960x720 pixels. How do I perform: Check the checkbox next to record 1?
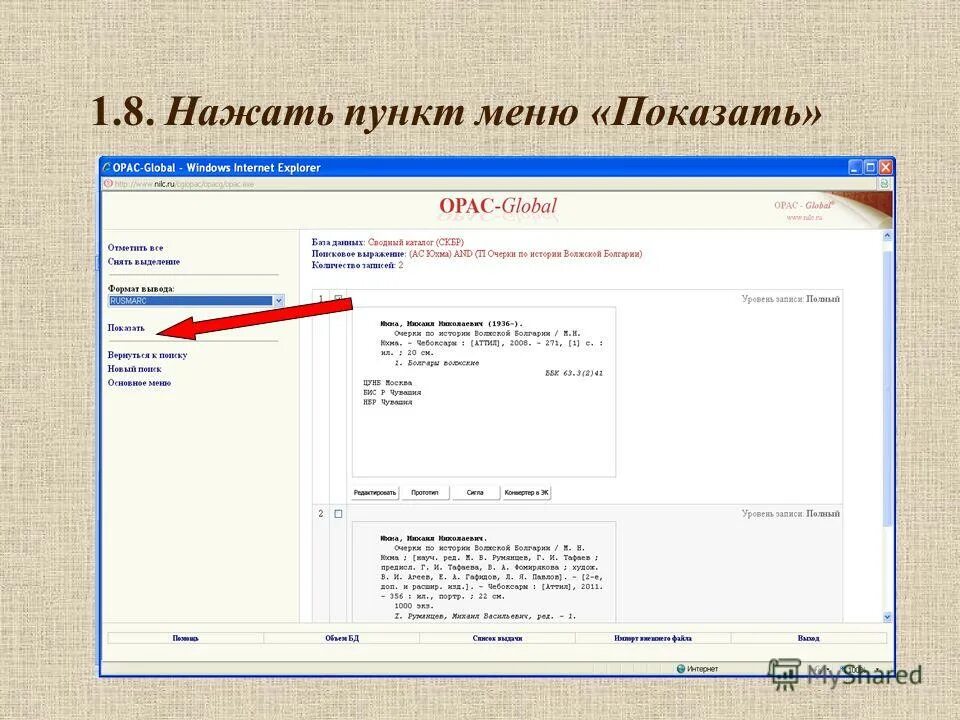pos(337,298)
